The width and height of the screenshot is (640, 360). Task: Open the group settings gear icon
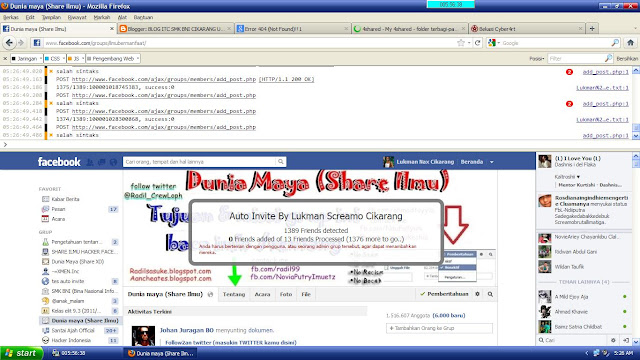[477, 294]
